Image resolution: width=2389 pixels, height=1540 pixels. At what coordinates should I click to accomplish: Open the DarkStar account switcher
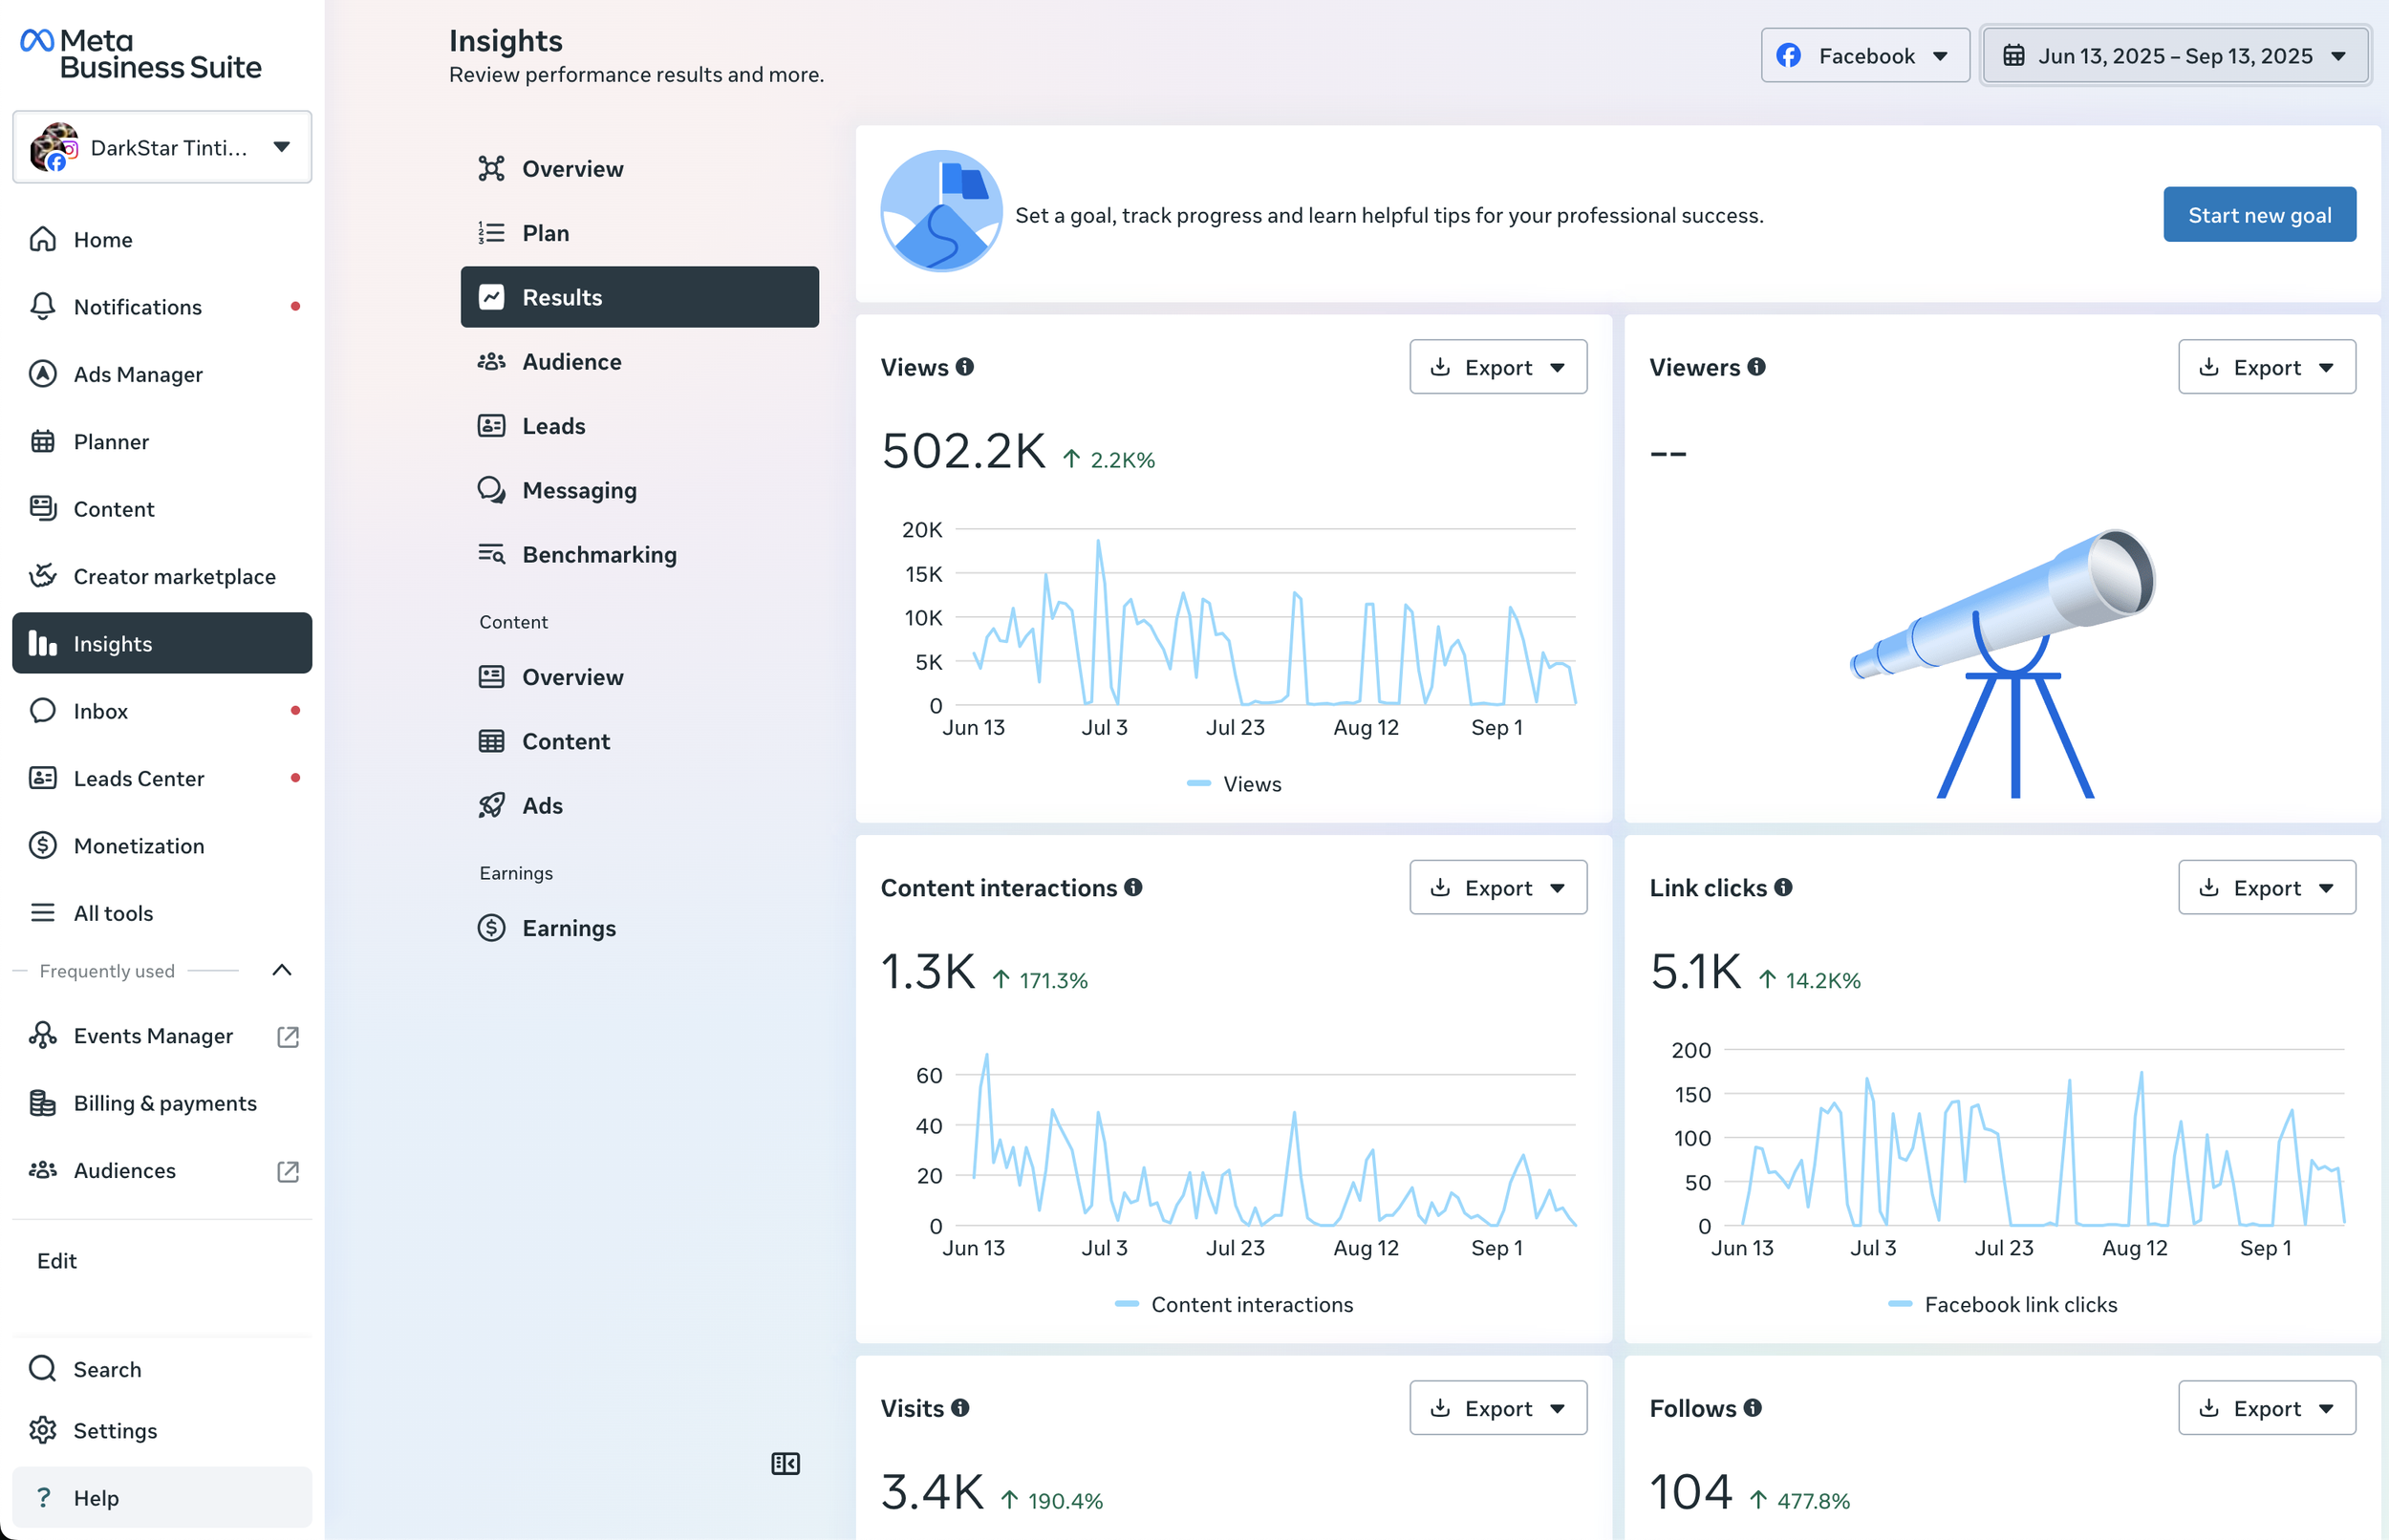162,148
